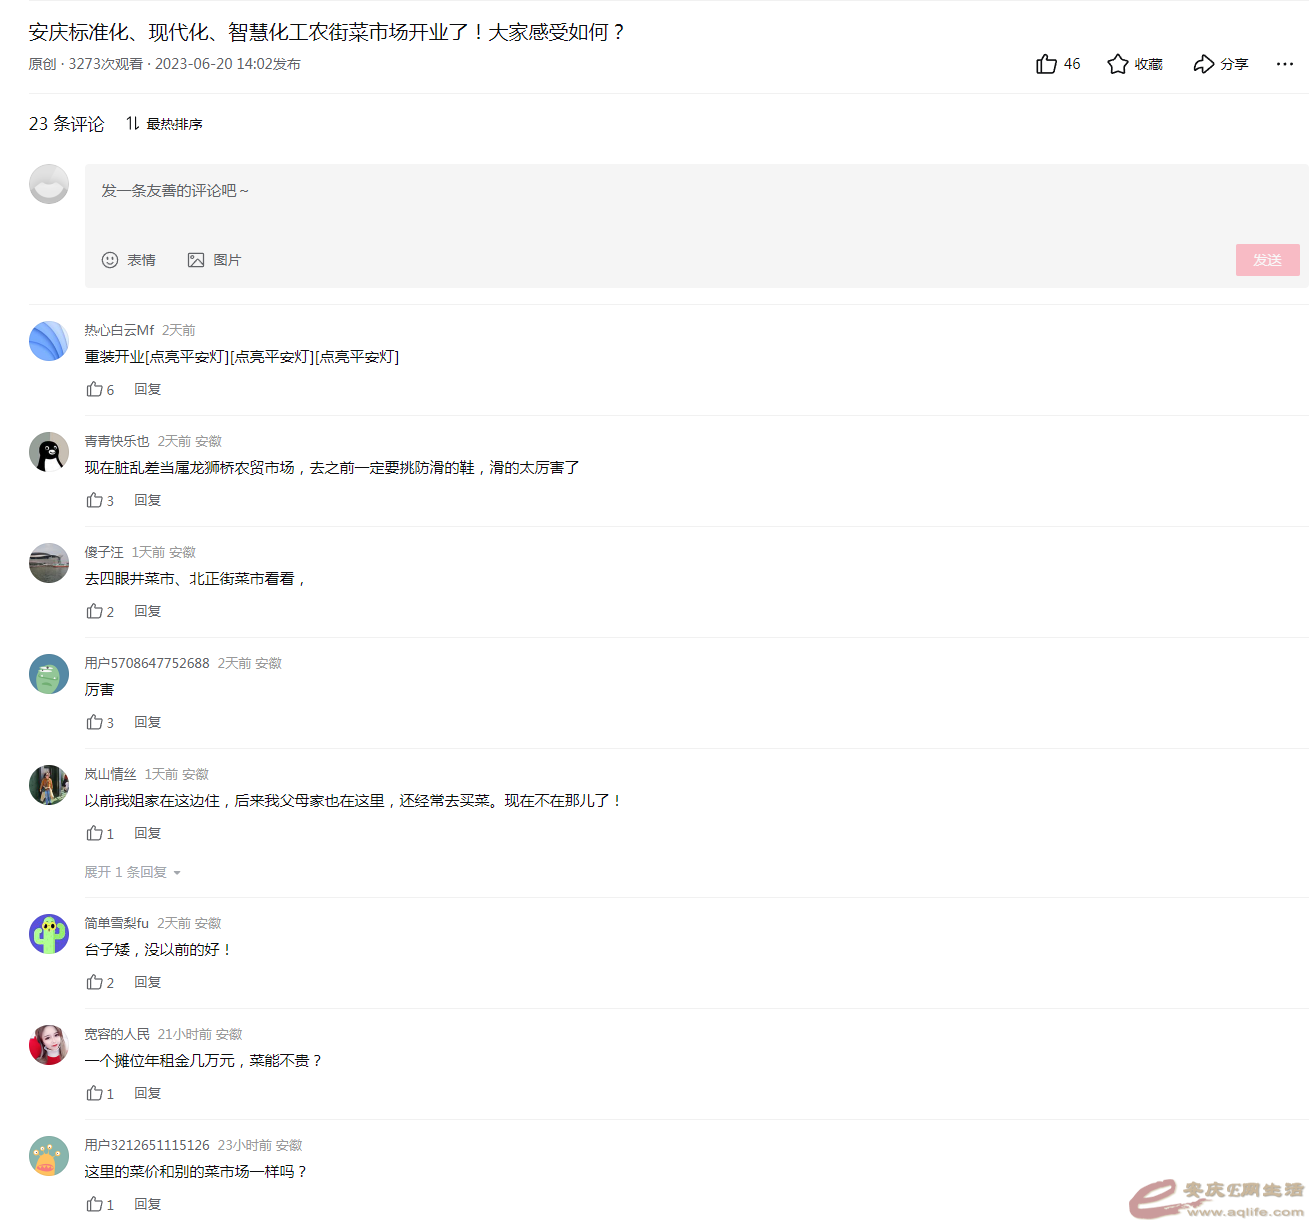View 宽容的人民's profile picture

click(49, 1045)
